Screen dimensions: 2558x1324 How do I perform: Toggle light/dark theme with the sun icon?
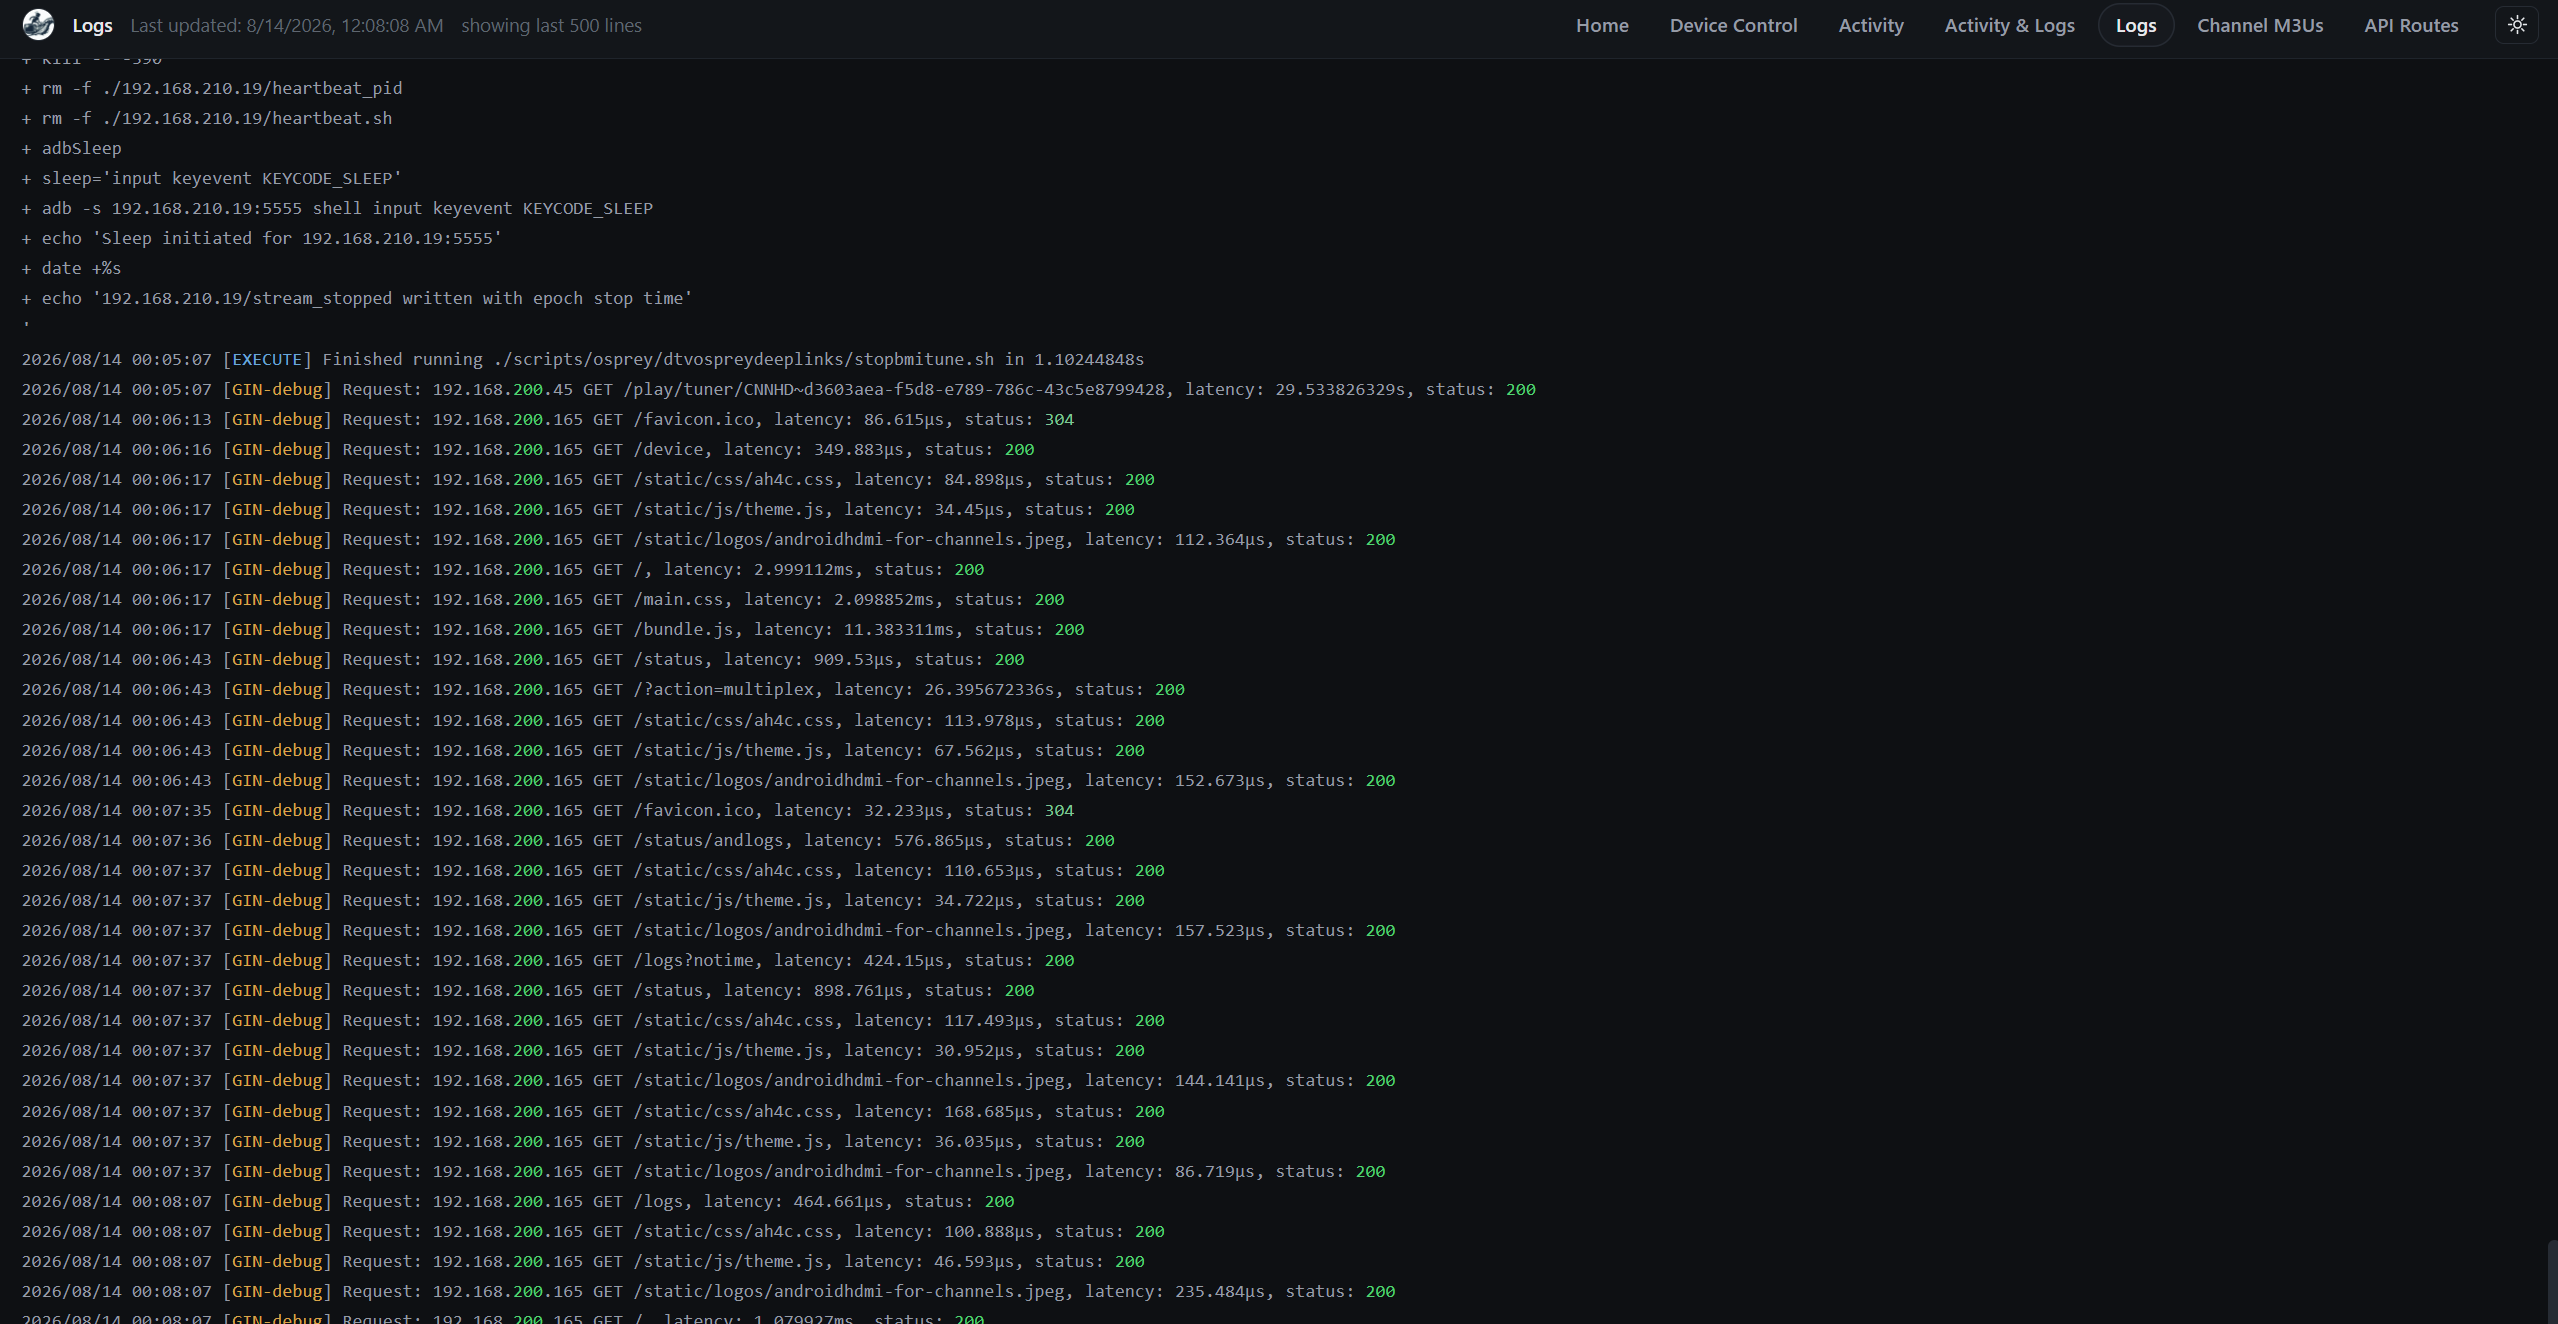click(x=2517, y=25)
